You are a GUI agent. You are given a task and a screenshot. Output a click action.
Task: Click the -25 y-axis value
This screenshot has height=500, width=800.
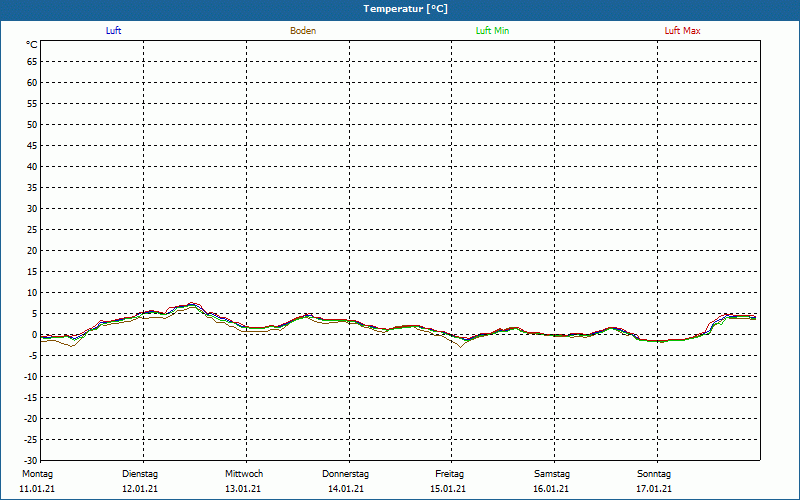(x=31, y=440)
